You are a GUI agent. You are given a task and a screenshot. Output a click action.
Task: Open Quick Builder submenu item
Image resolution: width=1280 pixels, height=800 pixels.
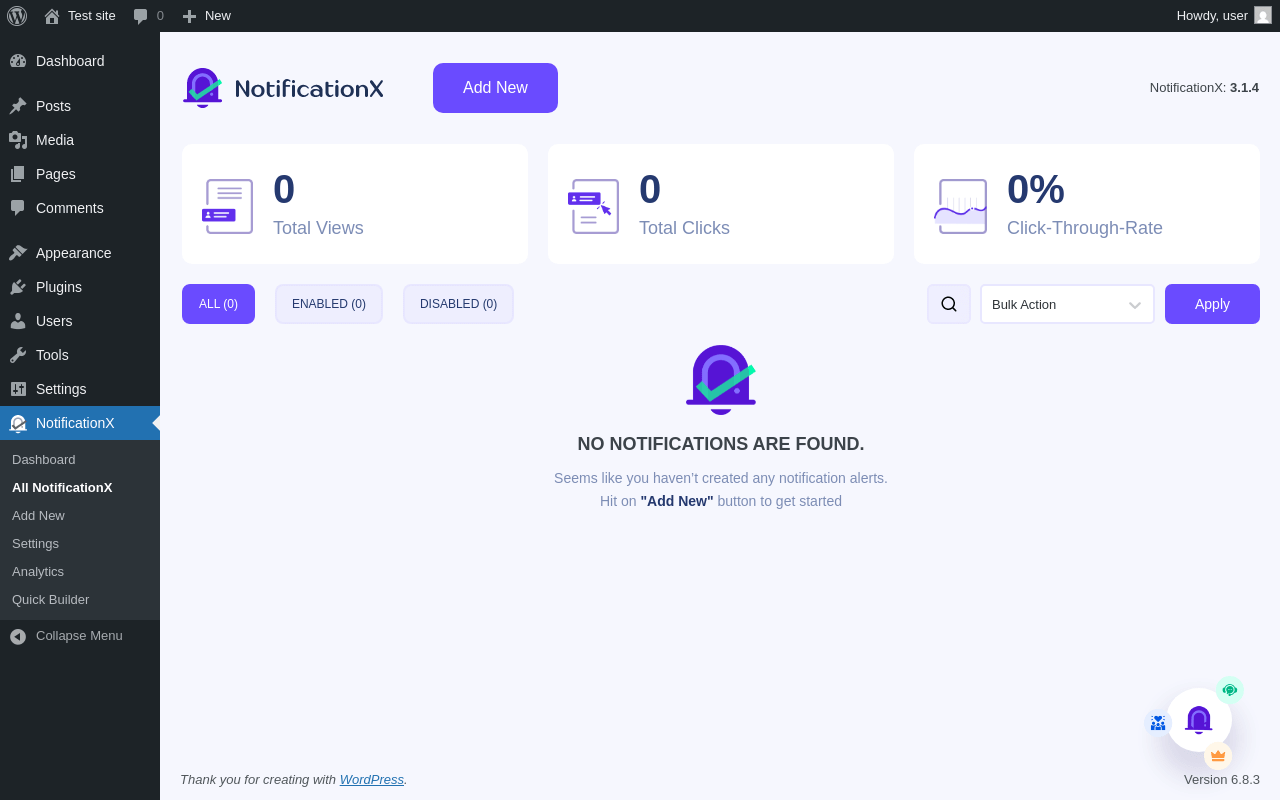click(80, 600)
